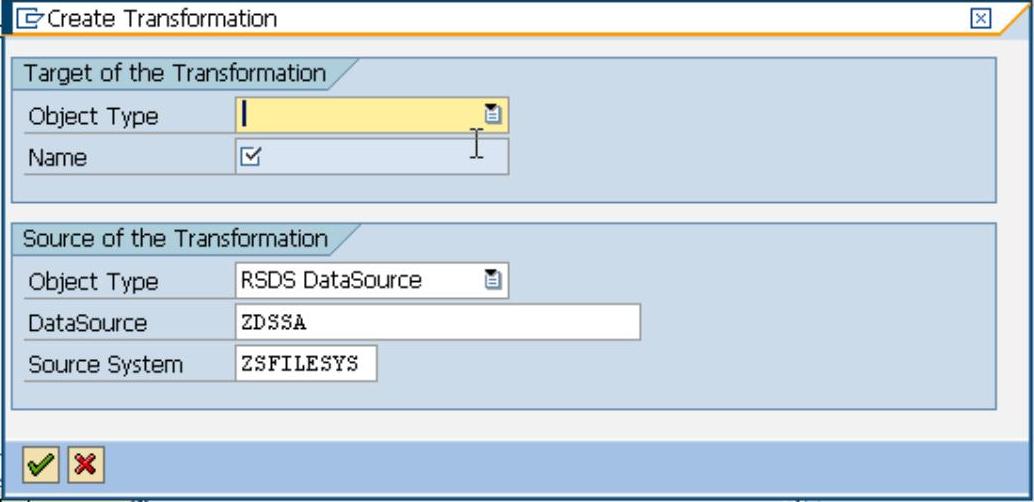Open the target Object Type dropdown list icon
Image resolution: width=1034 pixels, height=502 pixels.
tap(492, 115)
